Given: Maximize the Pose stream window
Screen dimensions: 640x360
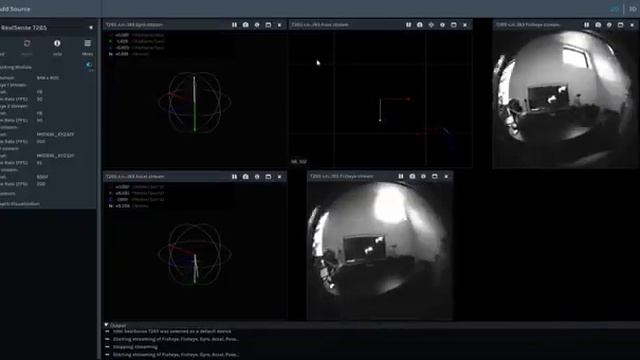Looking at the screenshot, I should click(x=453, y=25).
